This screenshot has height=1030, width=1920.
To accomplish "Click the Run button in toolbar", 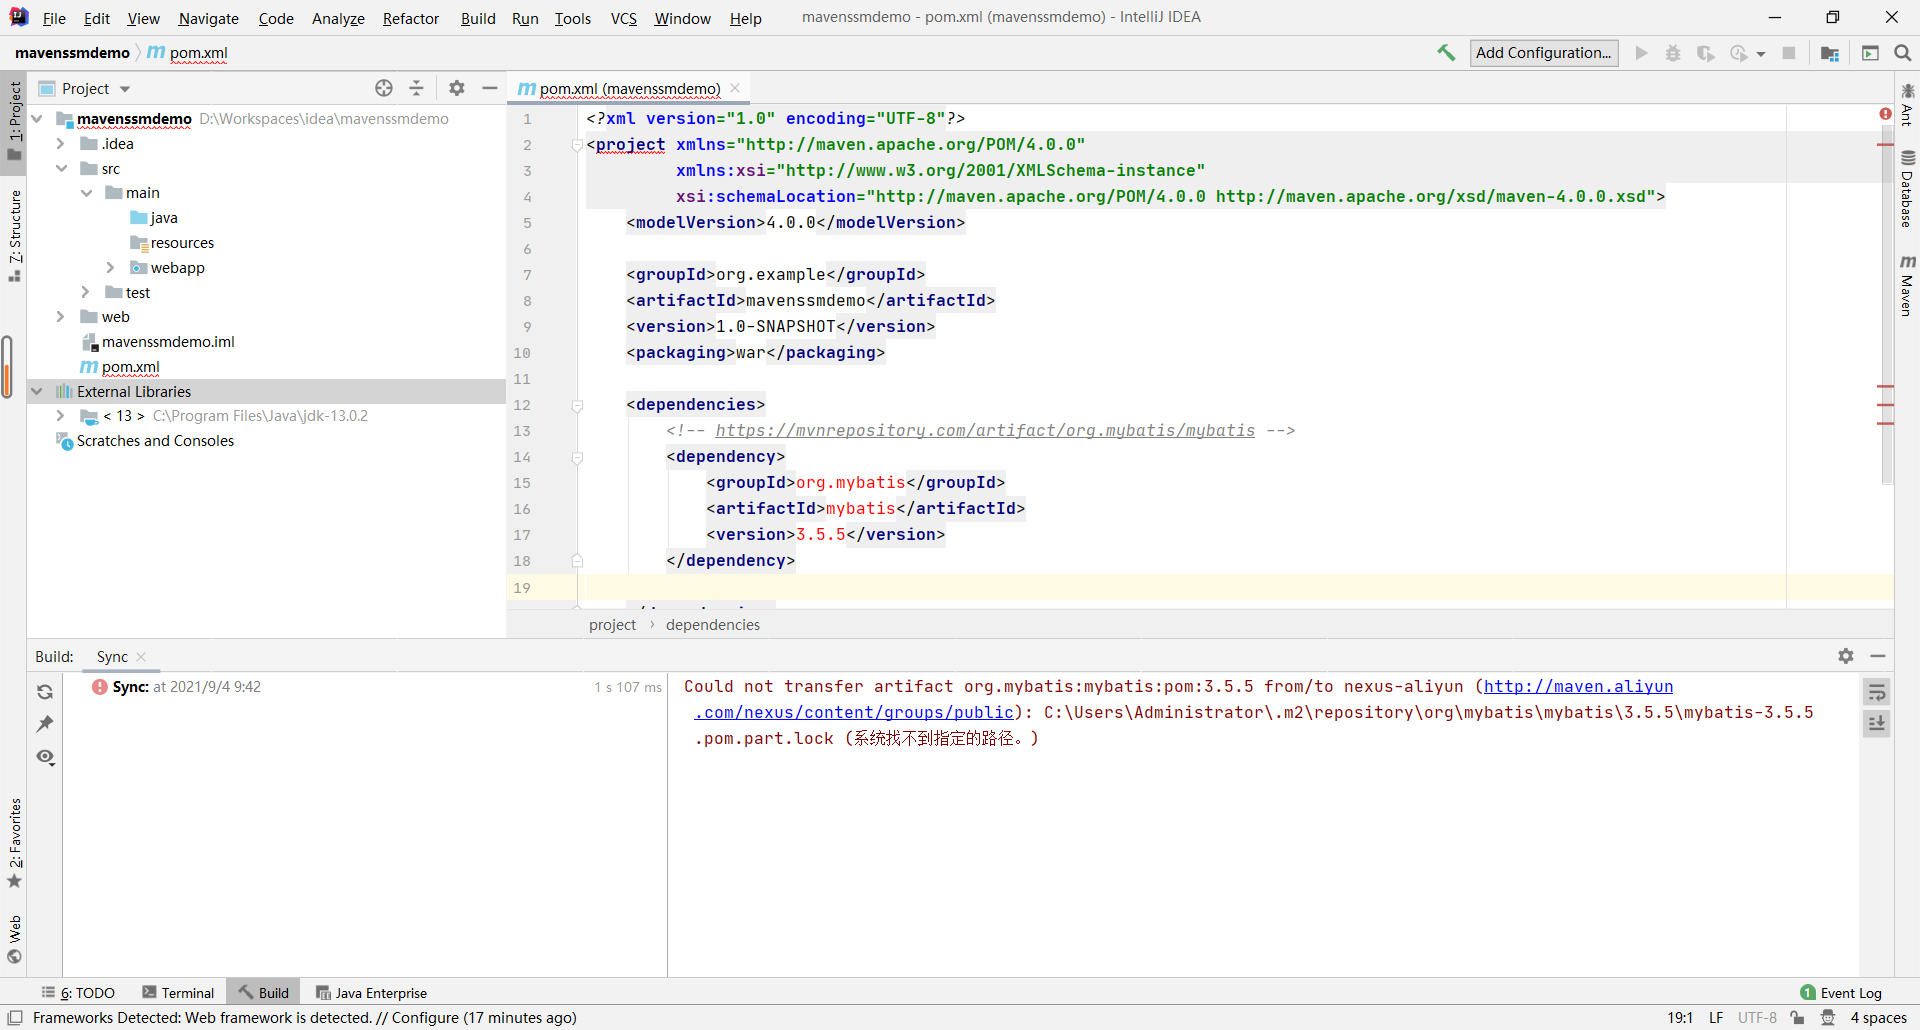I will pos(1641,53).
